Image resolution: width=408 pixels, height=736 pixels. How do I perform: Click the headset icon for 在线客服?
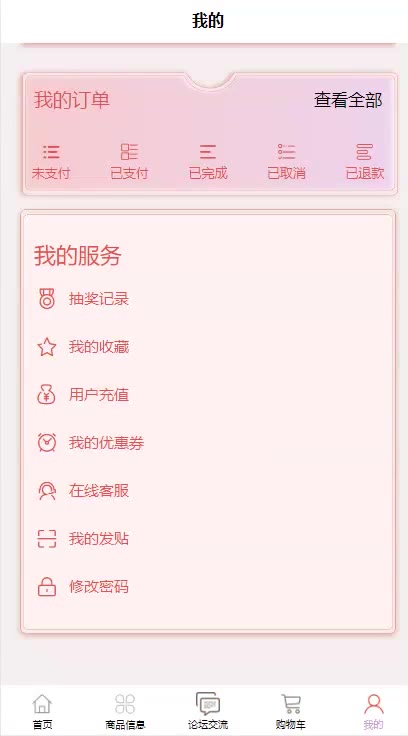(x=46, y=491)
